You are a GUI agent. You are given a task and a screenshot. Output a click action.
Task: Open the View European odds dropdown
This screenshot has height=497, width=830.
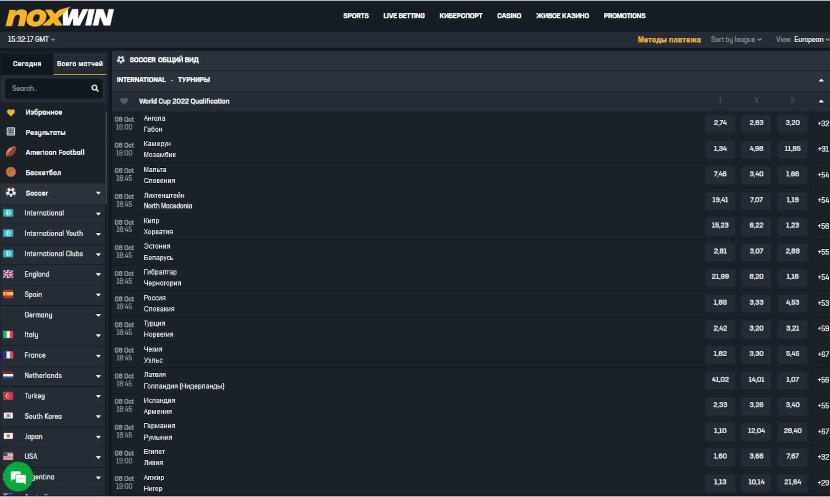(x=802, y=40)
